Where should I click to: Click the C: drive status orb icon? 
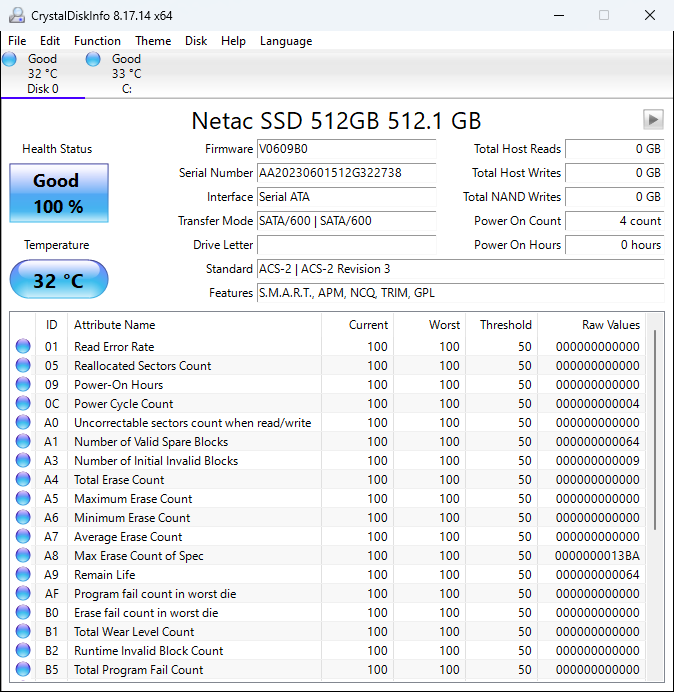click(x=93, y=60)
